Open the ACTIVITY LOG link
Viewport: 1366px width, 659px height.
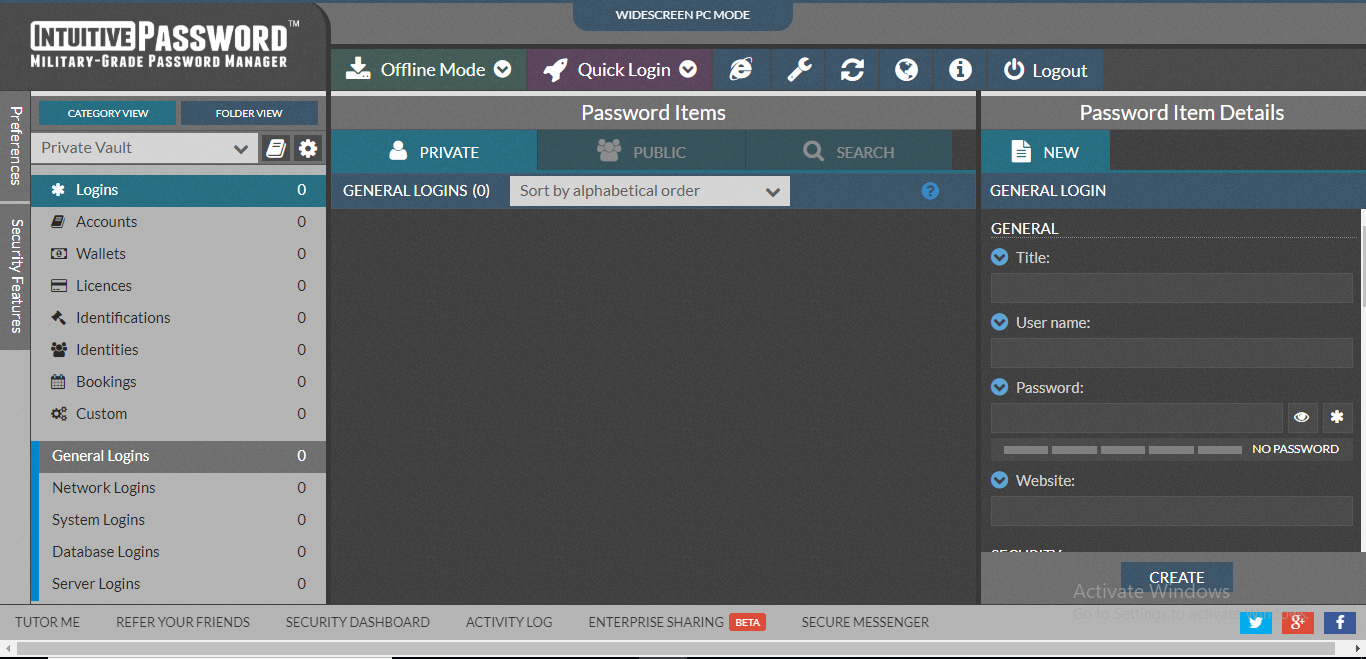click(x=509, y=622)
